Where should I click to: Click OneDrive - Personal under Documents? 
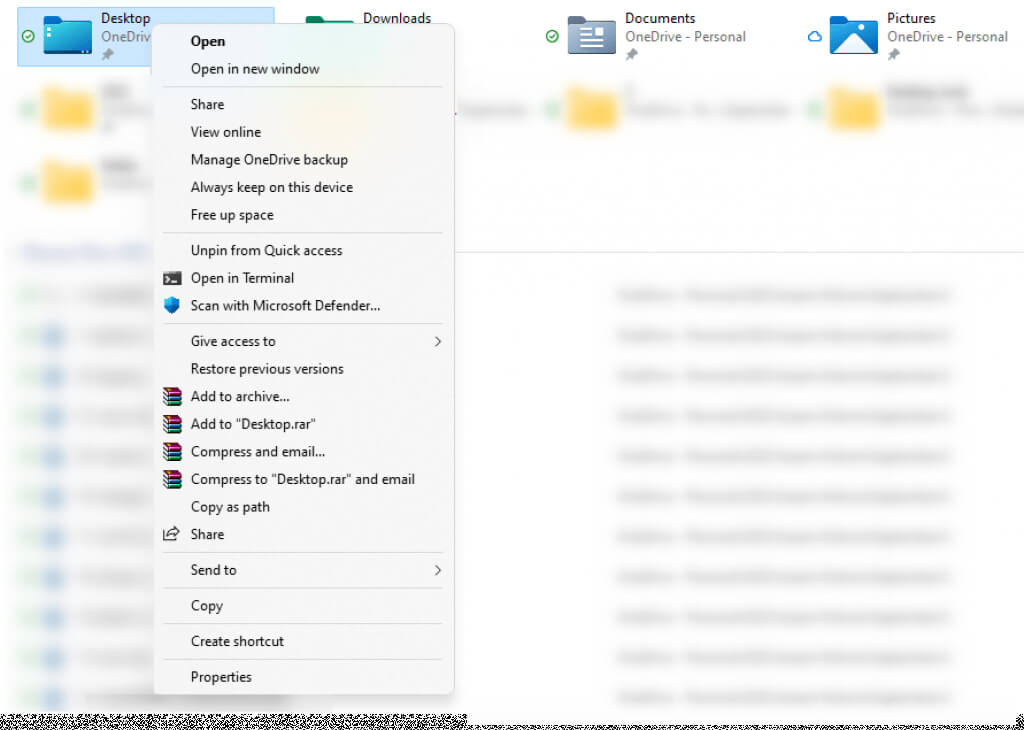[x=686, y=37]
